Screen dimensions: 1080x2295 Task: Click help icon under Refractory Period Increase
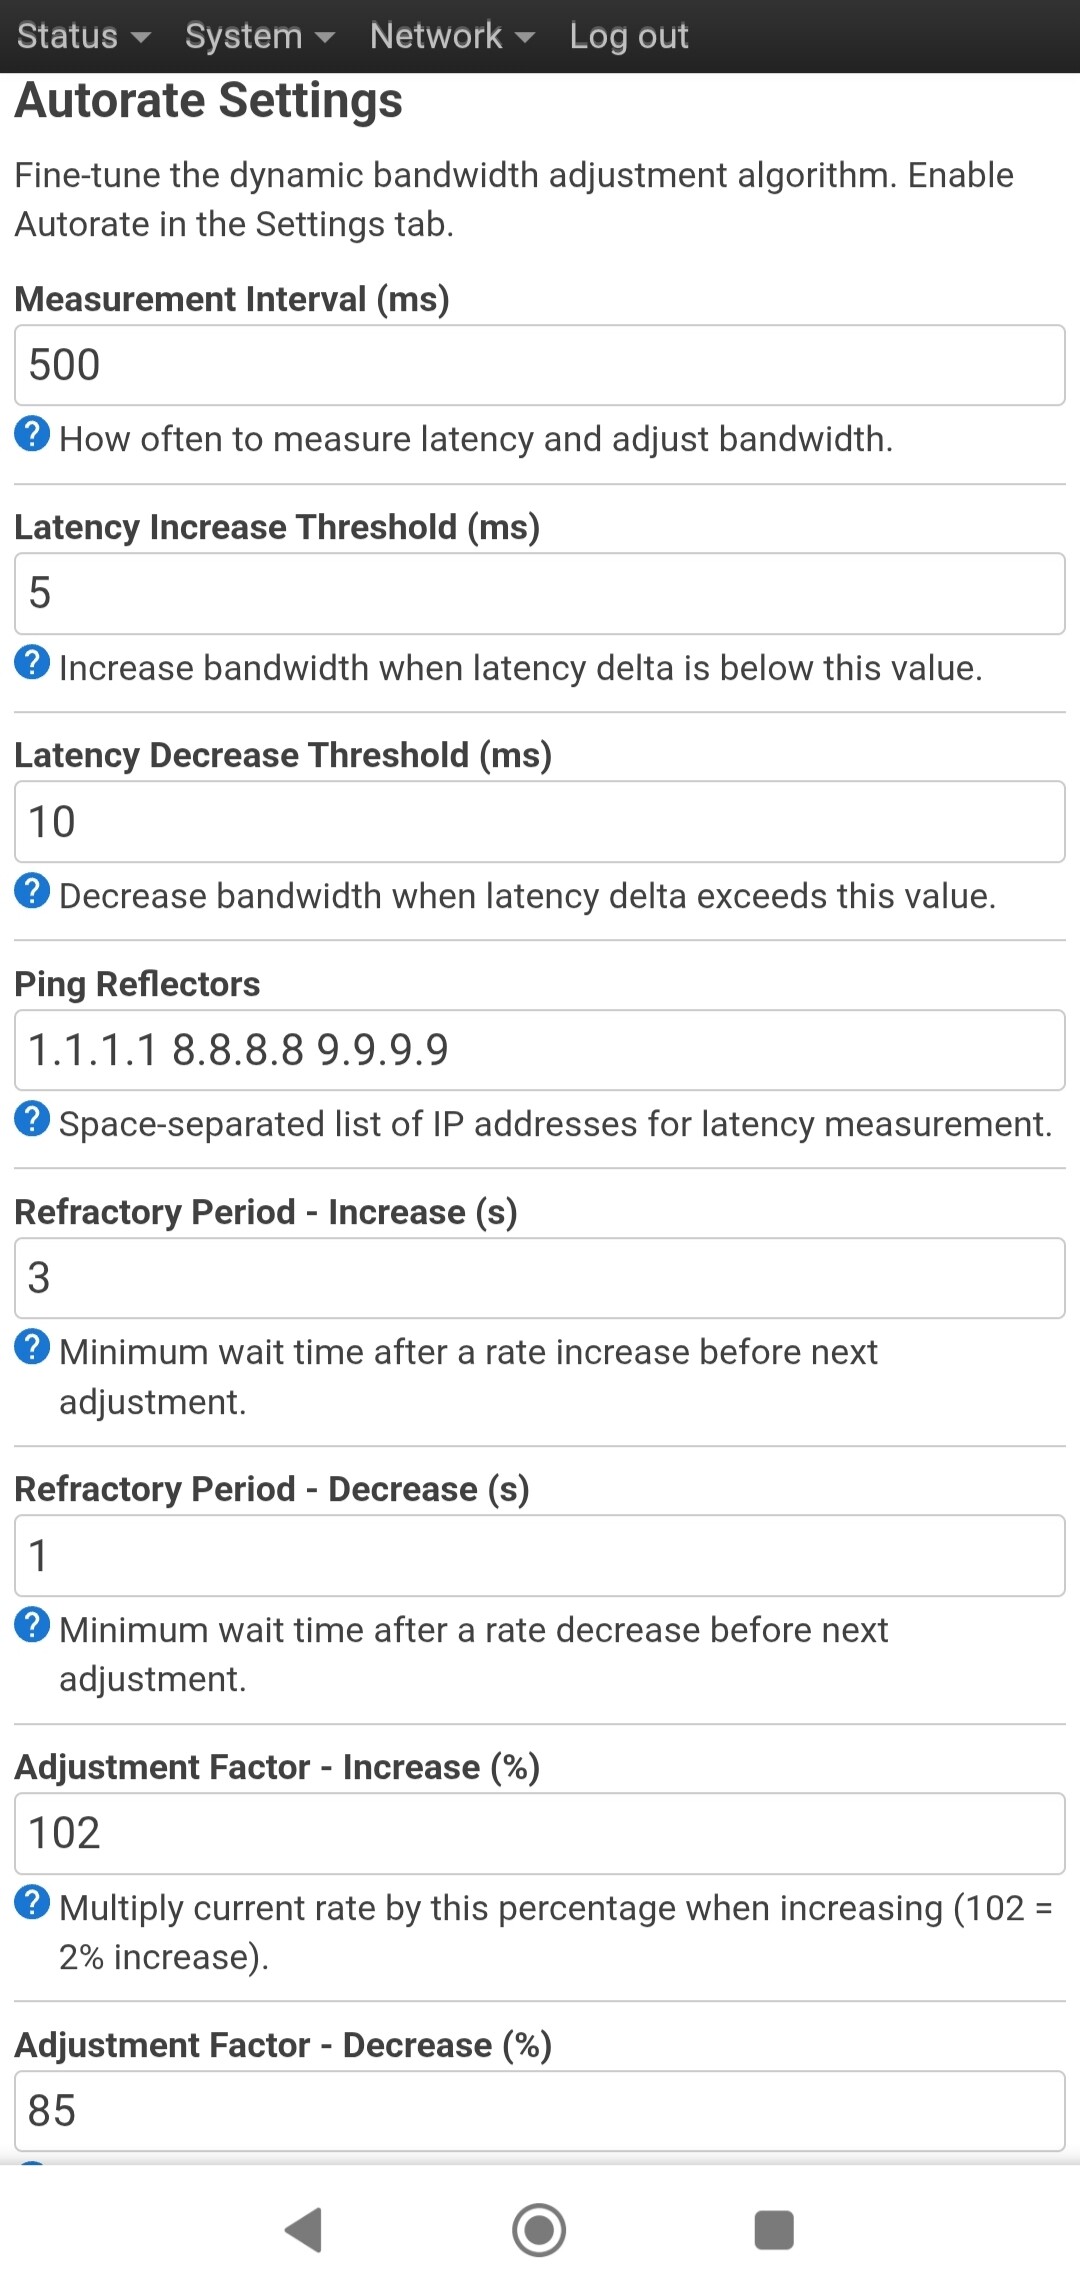(x=32, y=1347)
